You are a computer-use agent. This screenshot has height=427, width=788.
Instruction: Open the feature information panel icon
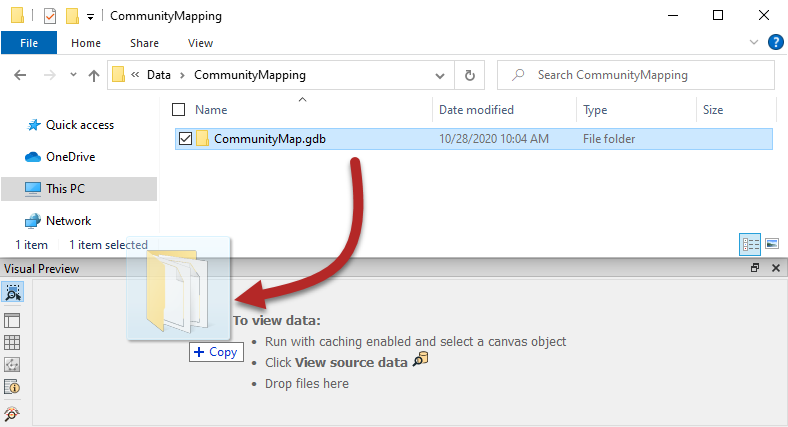point(12,387)
